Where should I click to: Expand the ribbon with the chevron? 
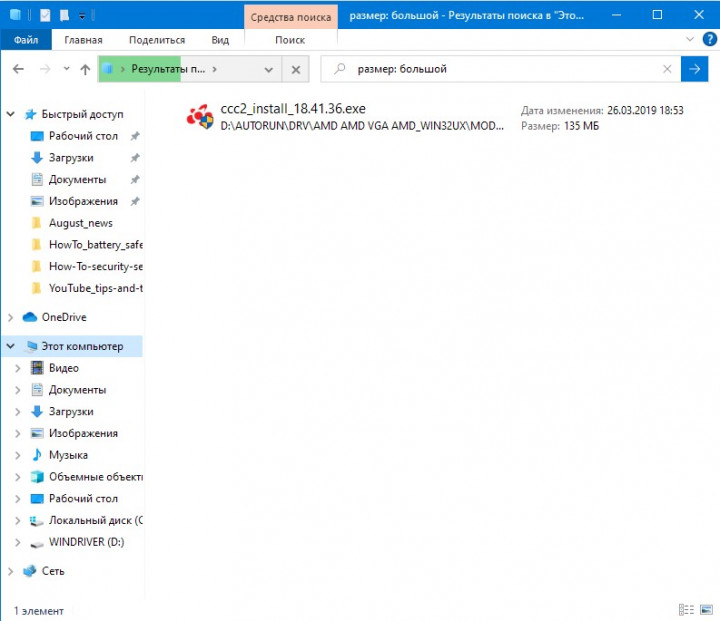pos(690,40)
